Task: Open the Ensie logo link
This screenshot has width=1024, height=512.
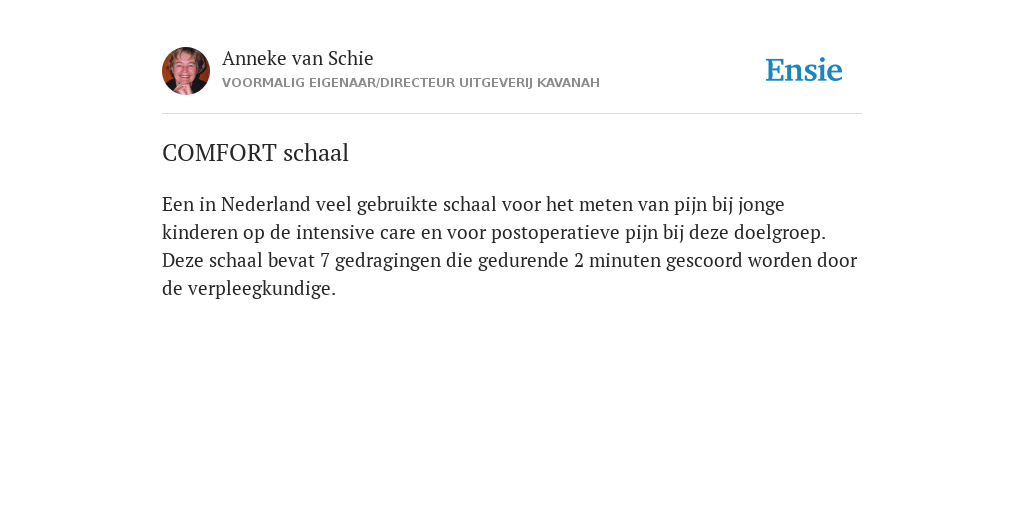Action: (804, 71)
